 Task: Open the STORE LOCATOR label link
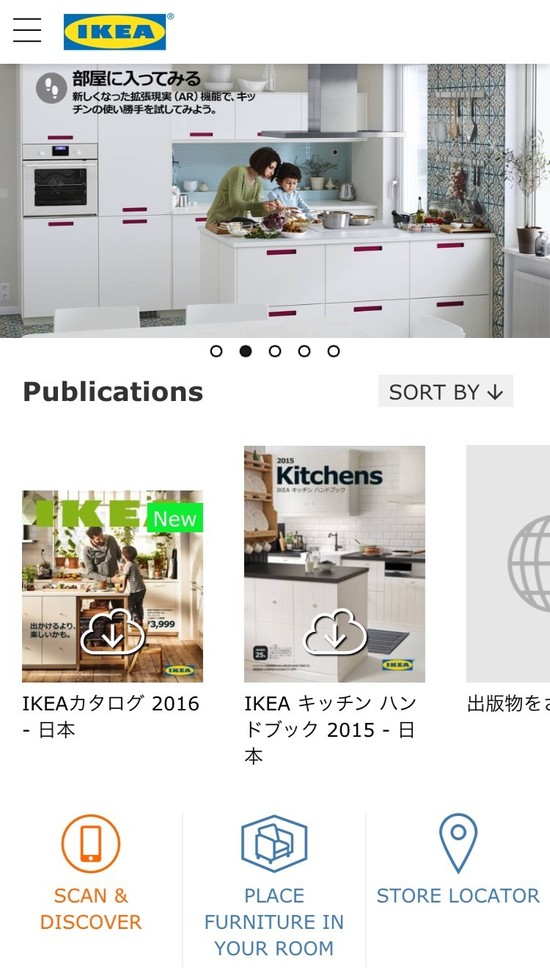458,896
